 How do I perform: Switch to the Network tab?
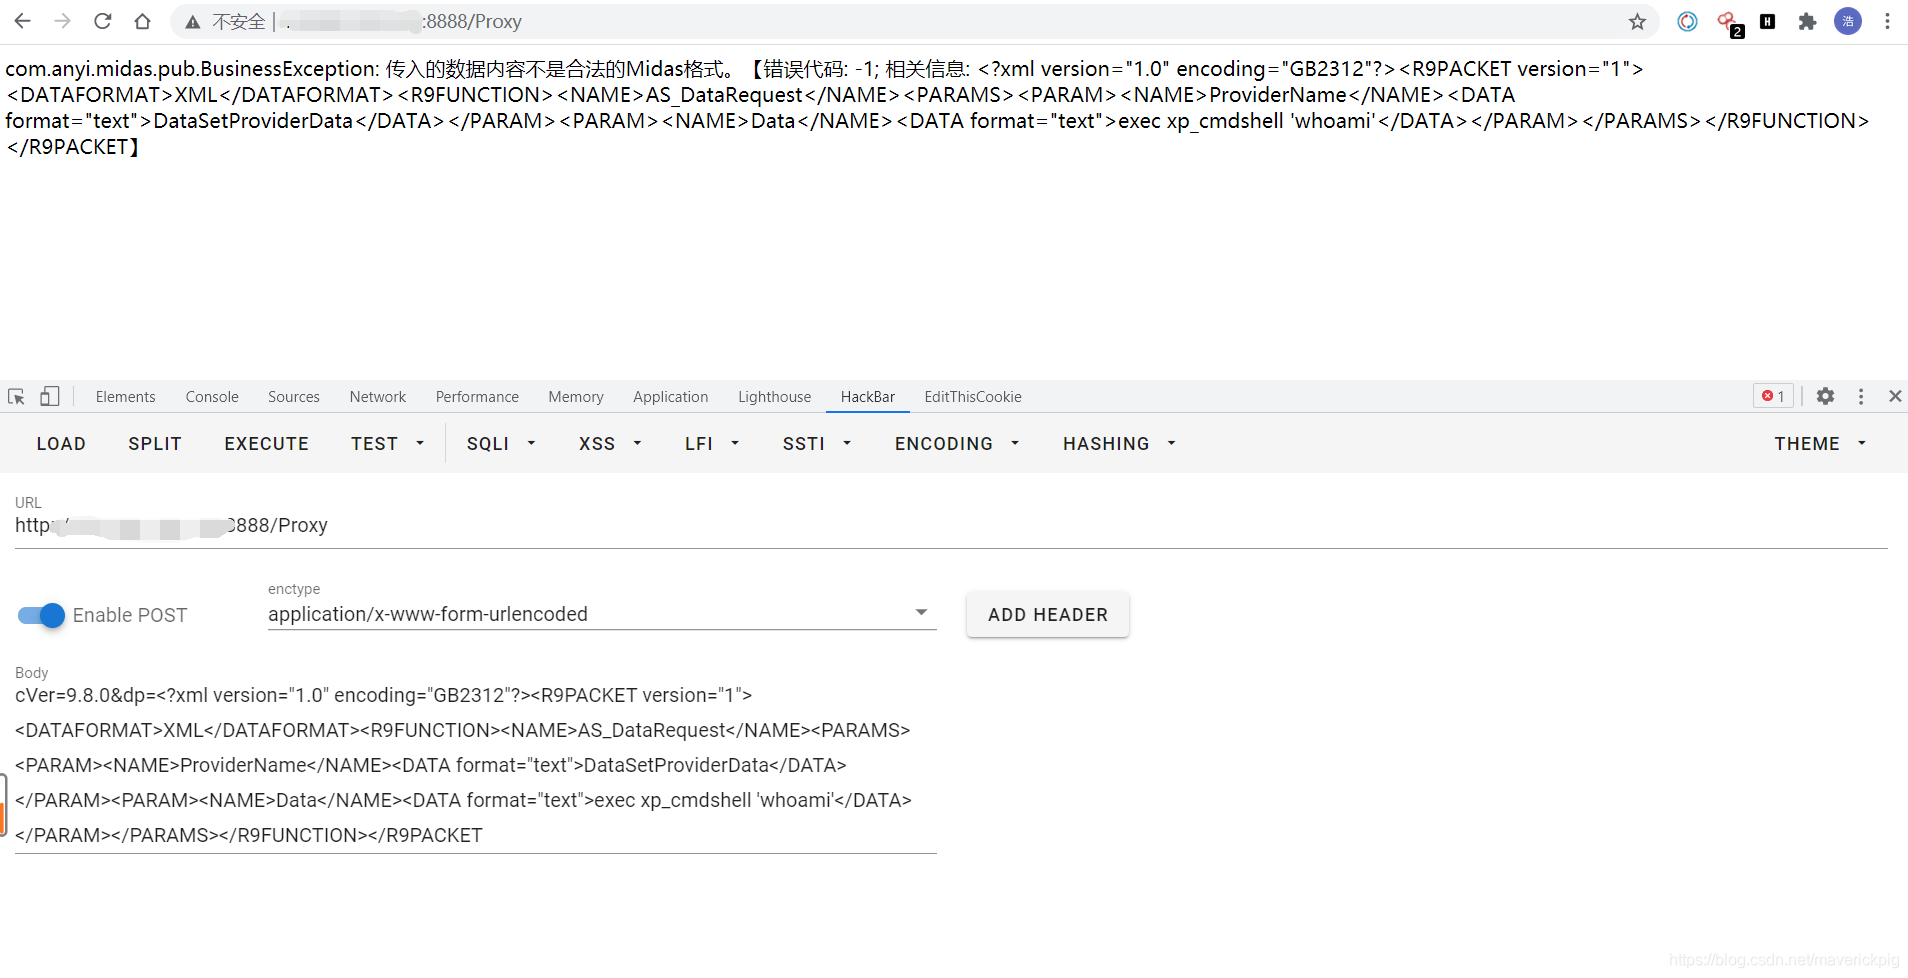click(378, 397)
